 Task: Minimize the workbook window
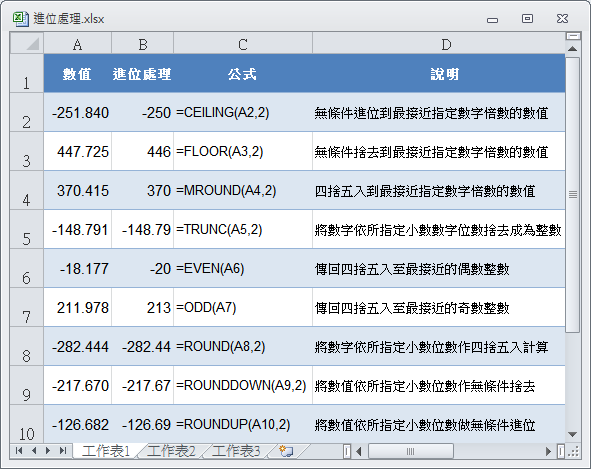(492, 19)
